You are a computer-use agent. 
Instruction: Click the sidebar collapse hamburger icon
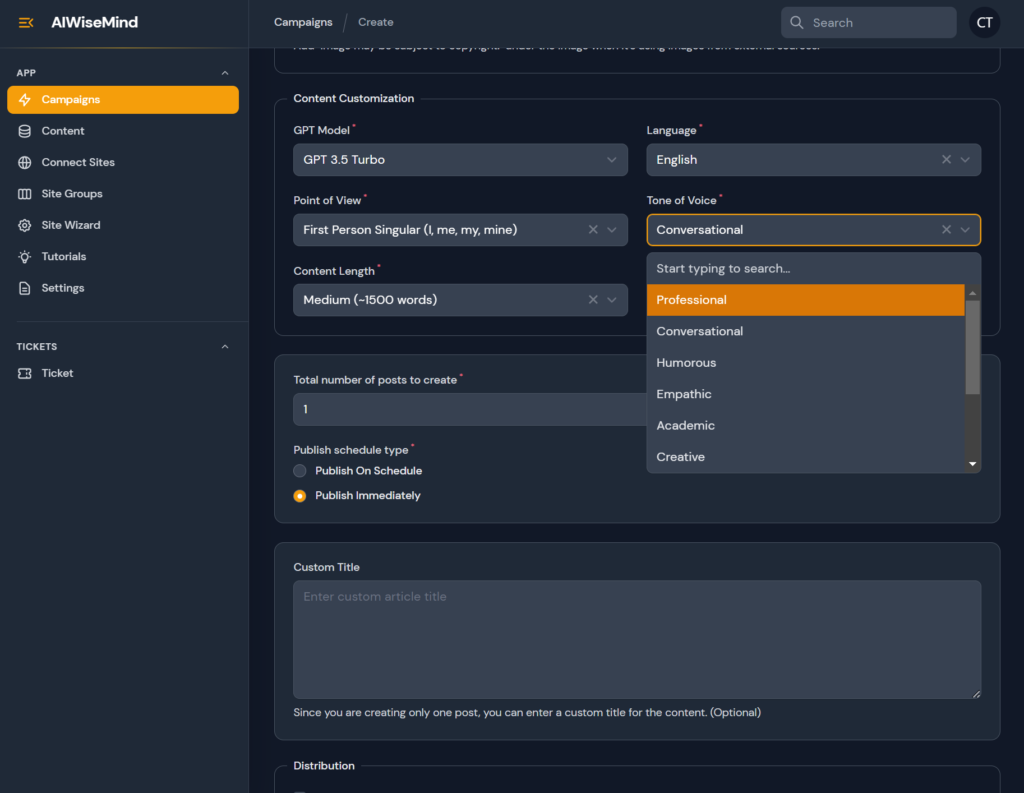click(x=26, y=23)
